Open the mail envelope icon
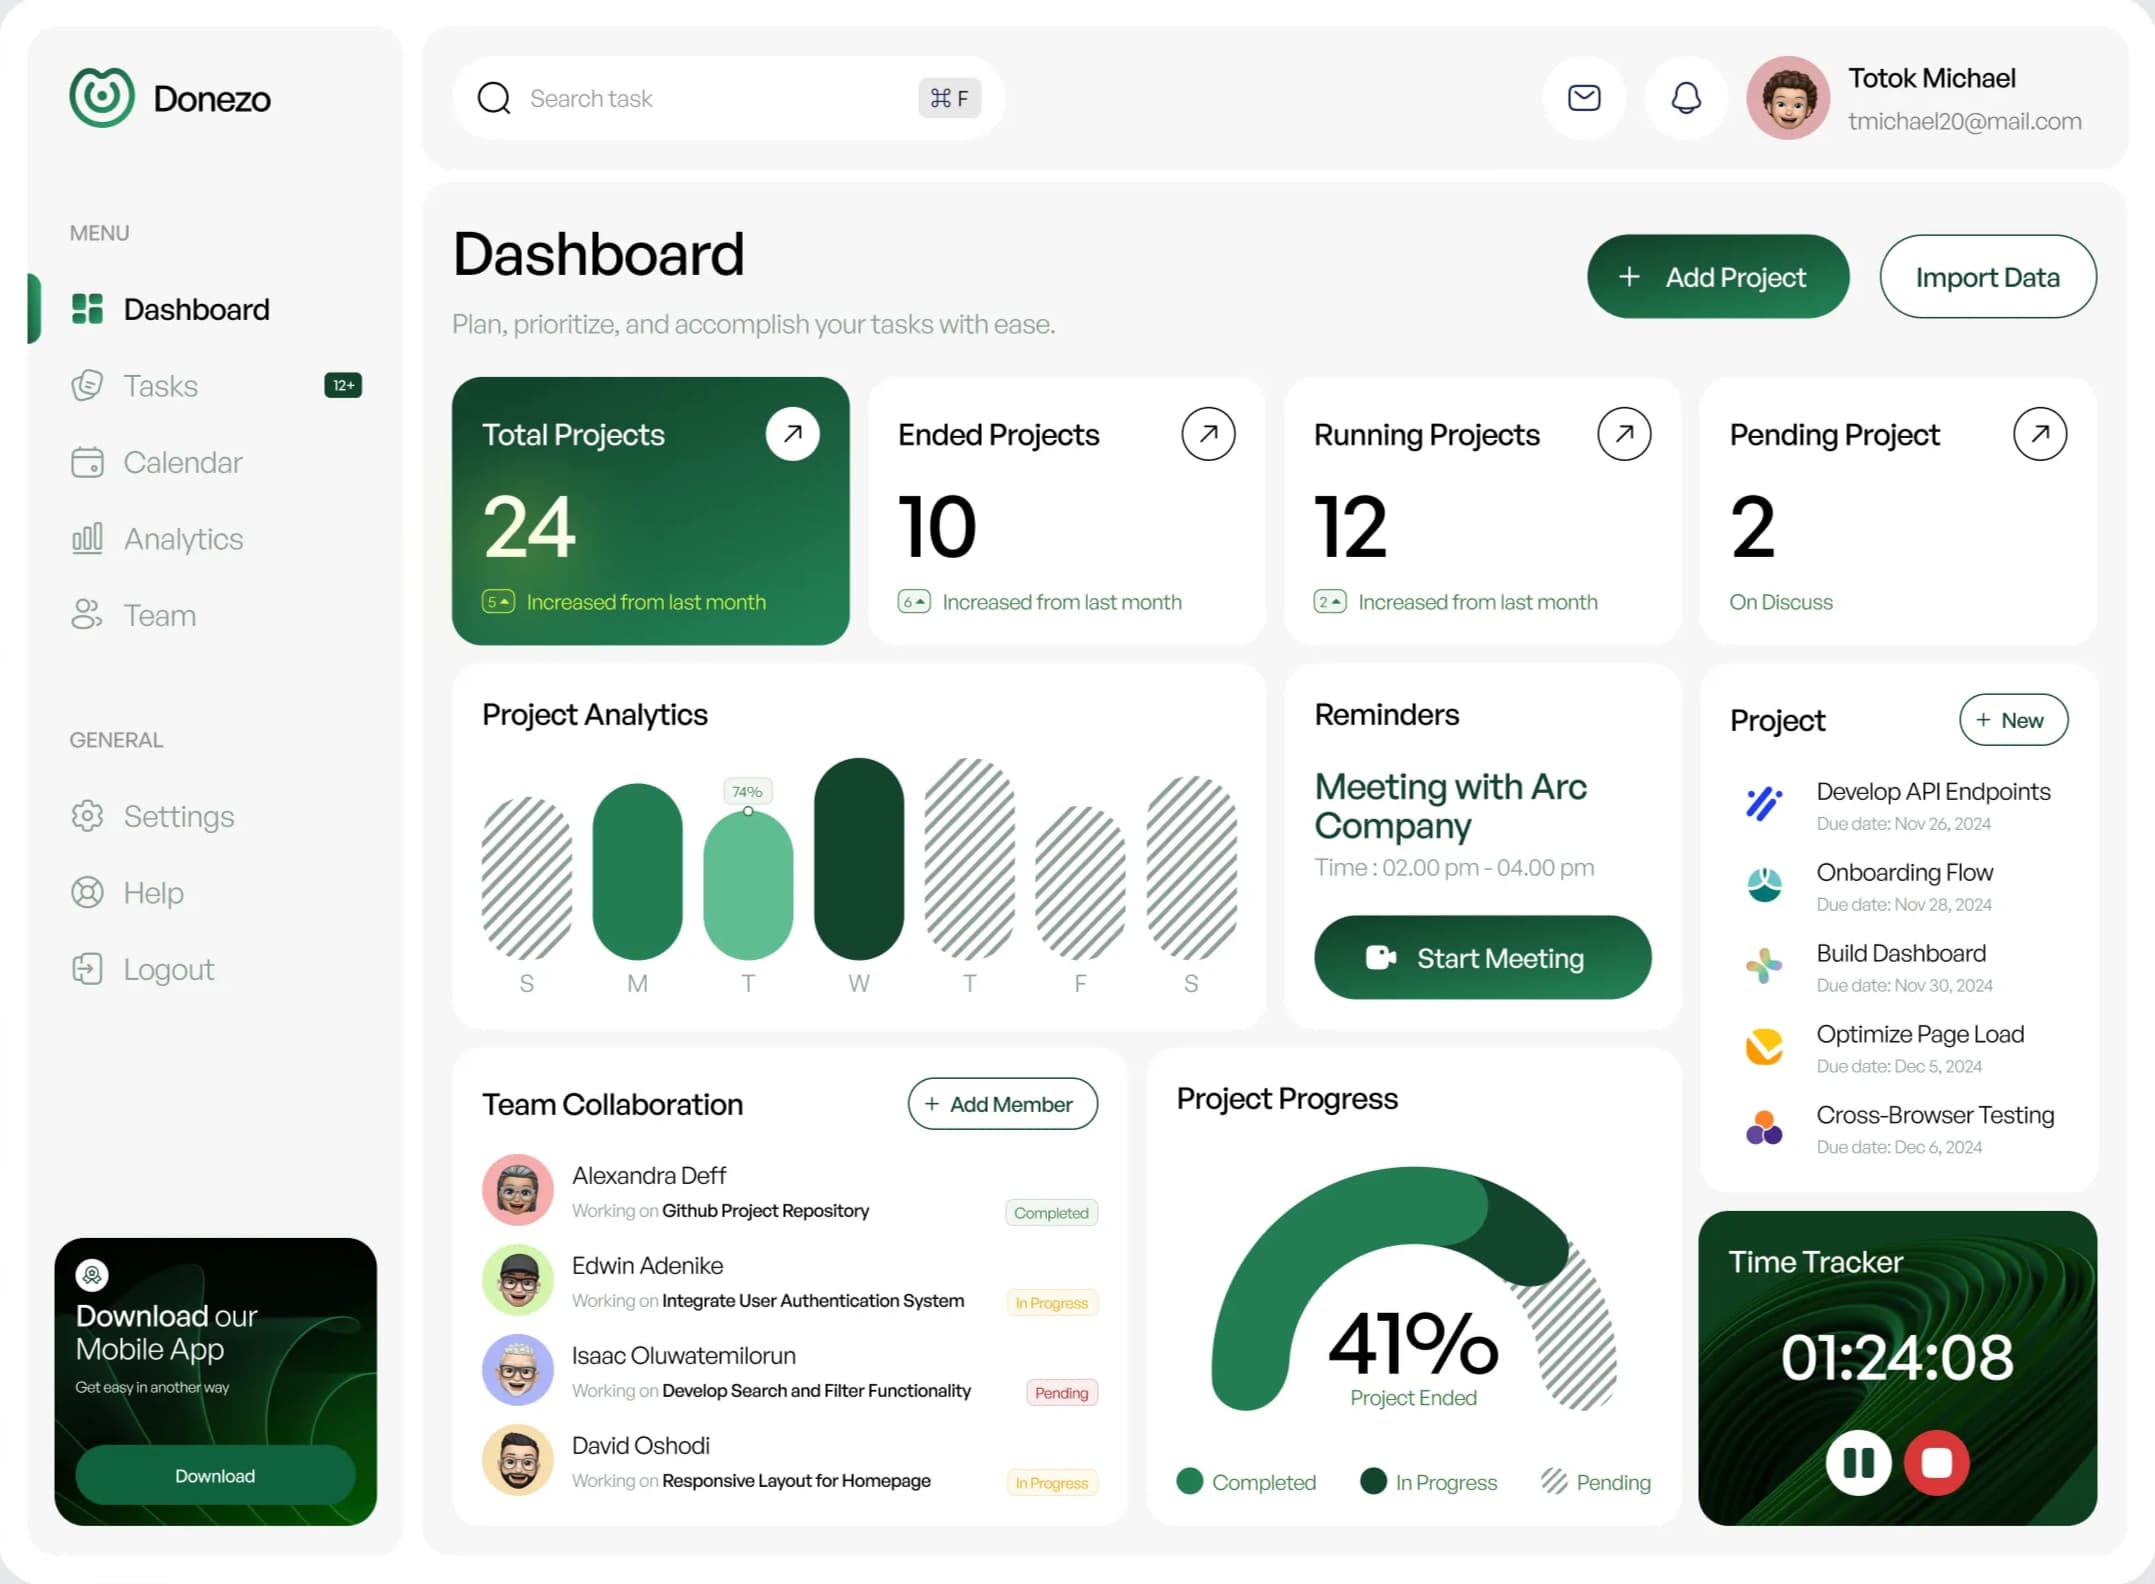Image resolution: width=2155 pixels, height=1584 pixels. coord(1583,97)
